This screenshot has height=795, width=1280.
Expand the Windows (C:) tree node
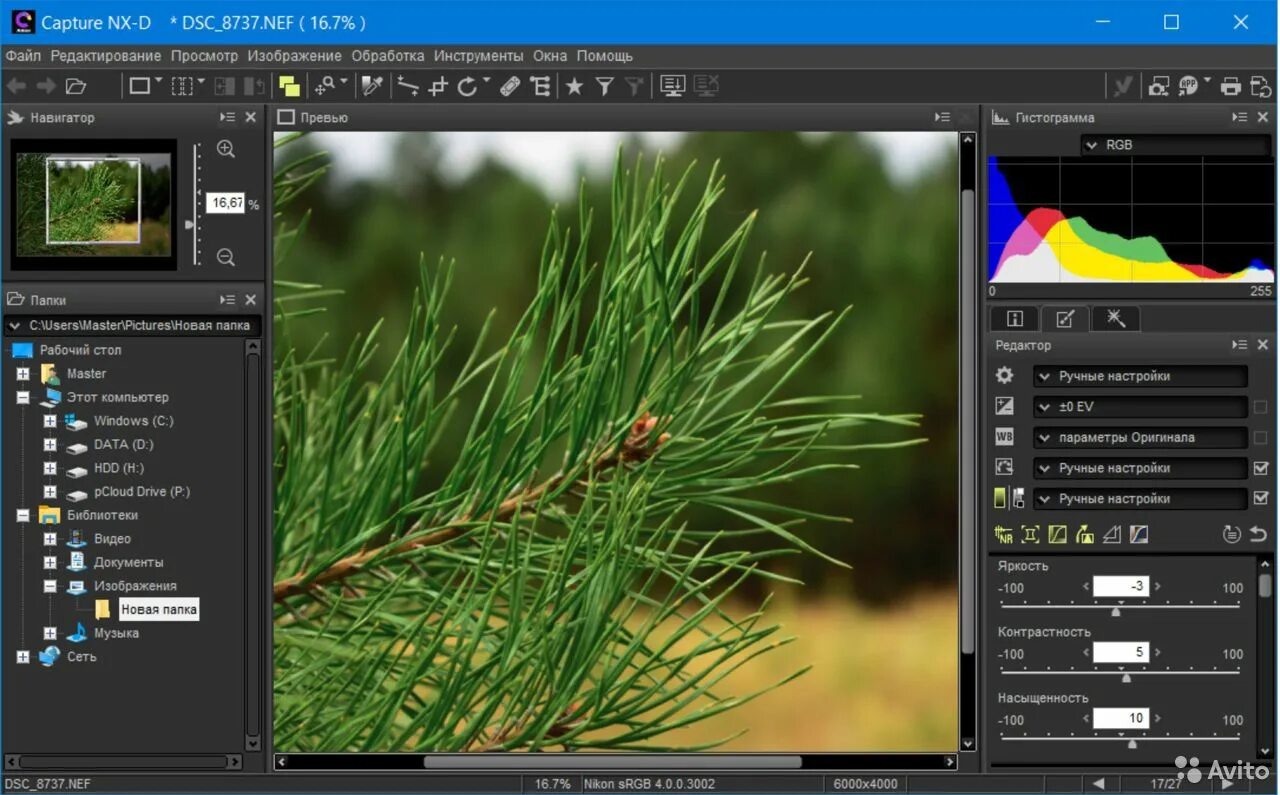click(50, 421)
